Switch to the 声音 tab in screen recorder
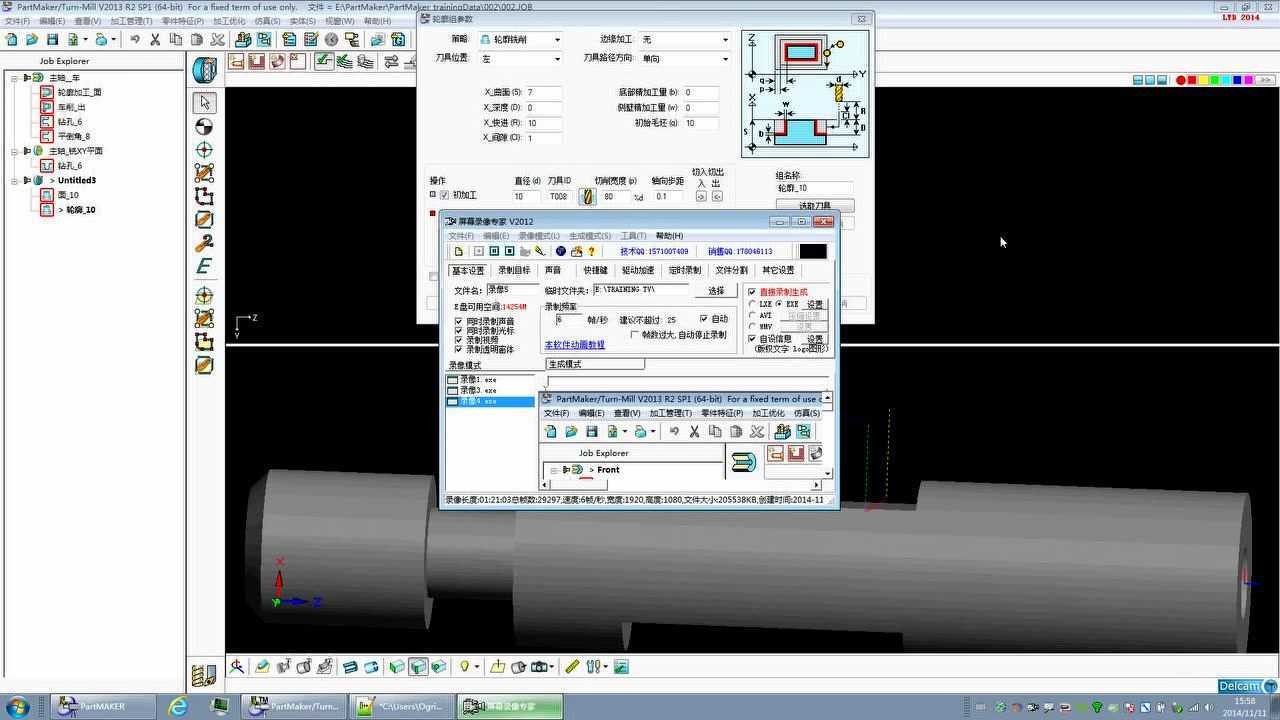 (554, 270)
